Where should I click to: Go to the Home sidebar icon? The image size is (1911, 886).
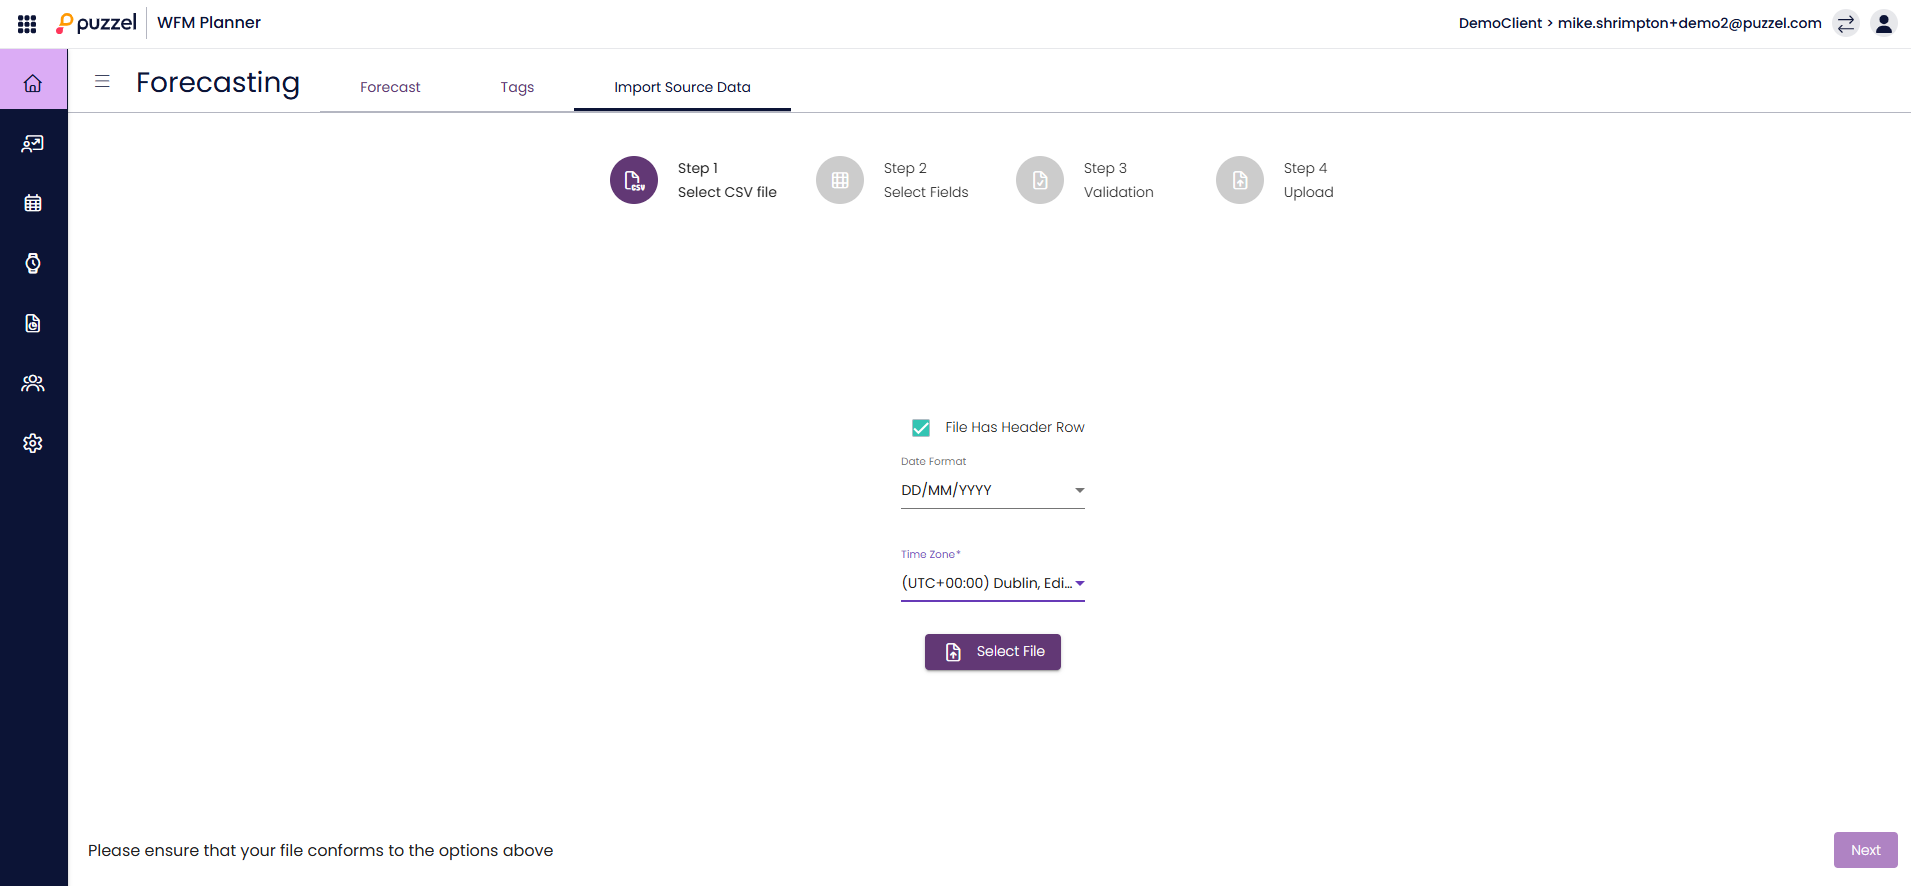(33, 83)
